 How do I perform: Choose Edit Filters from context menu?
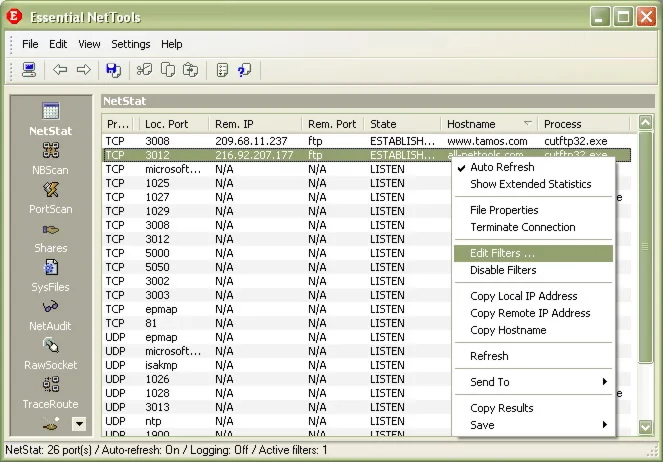point(502,253)
